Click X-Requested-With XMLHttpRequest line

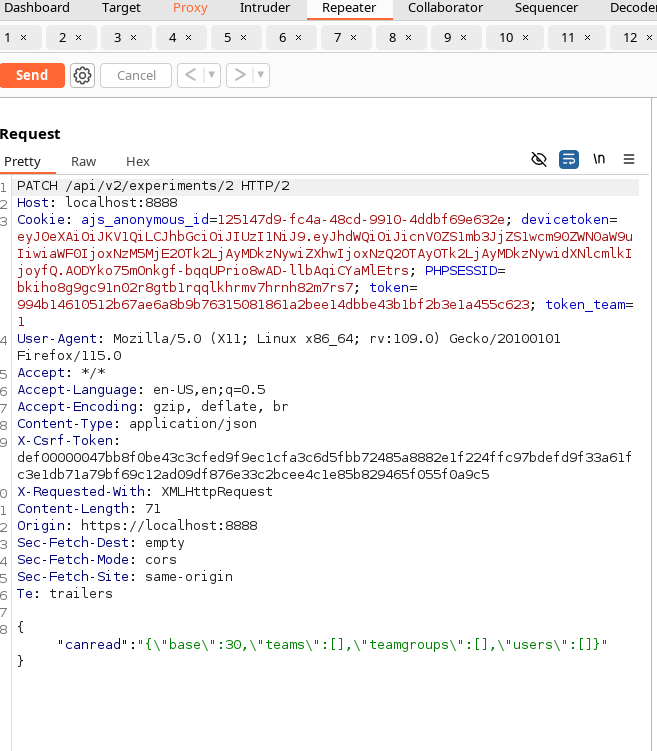(x=145, y=492)
